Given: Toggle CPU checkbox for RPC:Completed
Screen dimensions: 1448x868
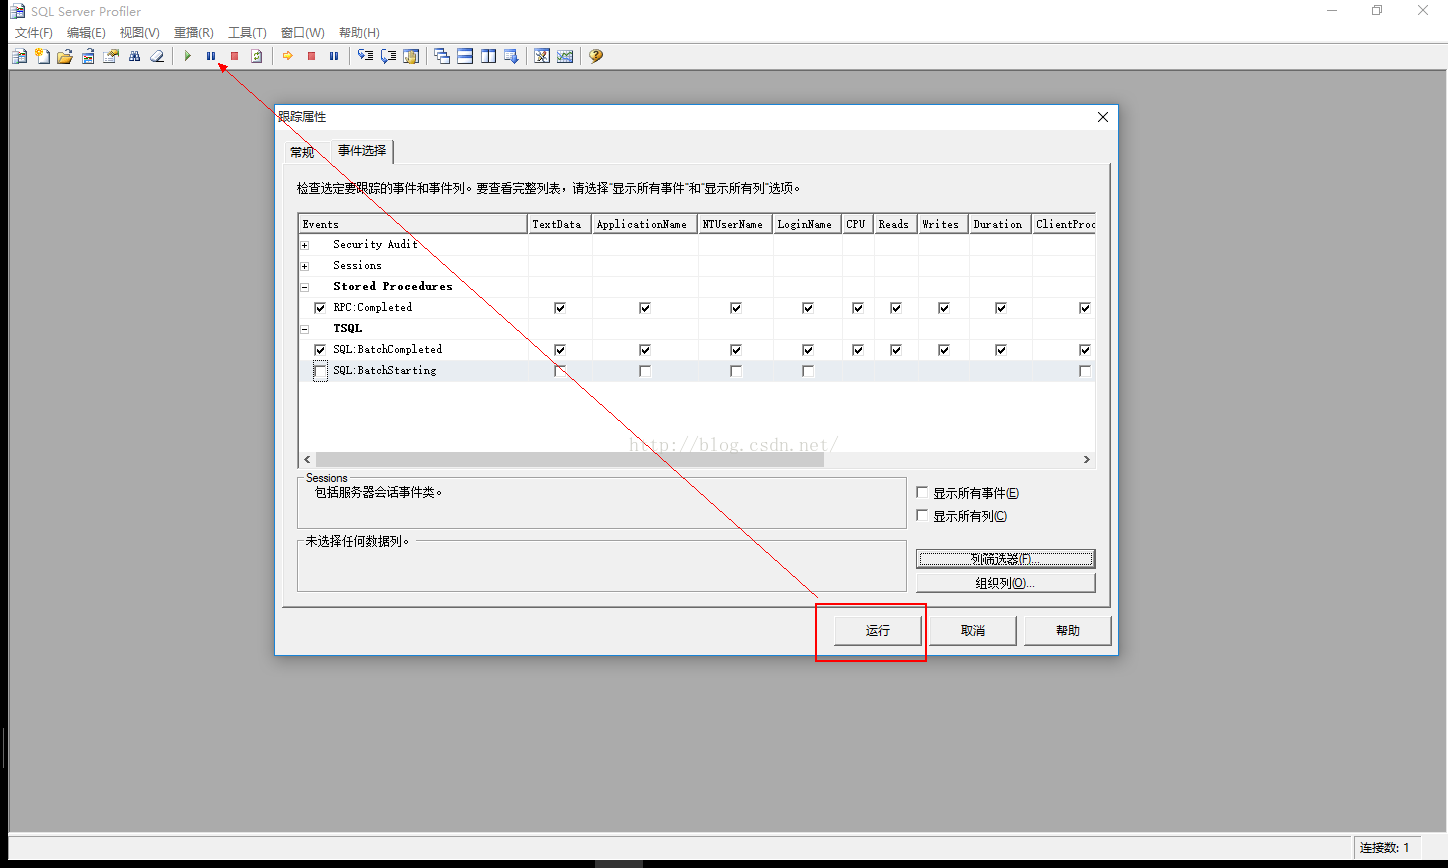Looking at the screenshot, I should click(x=858, y=308).
